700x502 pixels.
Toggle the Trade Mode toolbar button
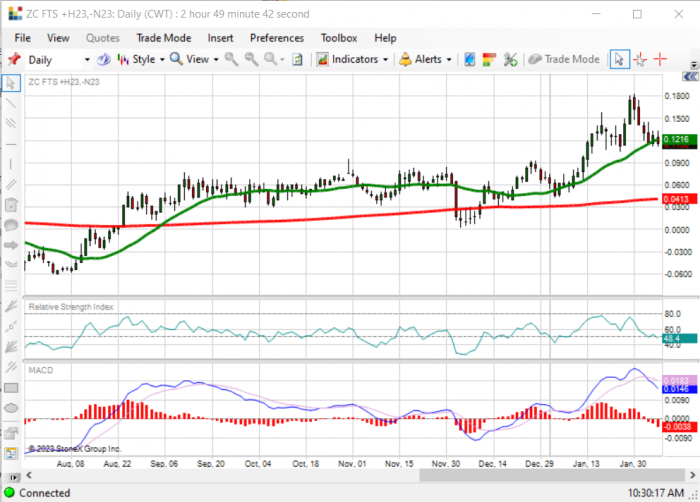(564, 59)
